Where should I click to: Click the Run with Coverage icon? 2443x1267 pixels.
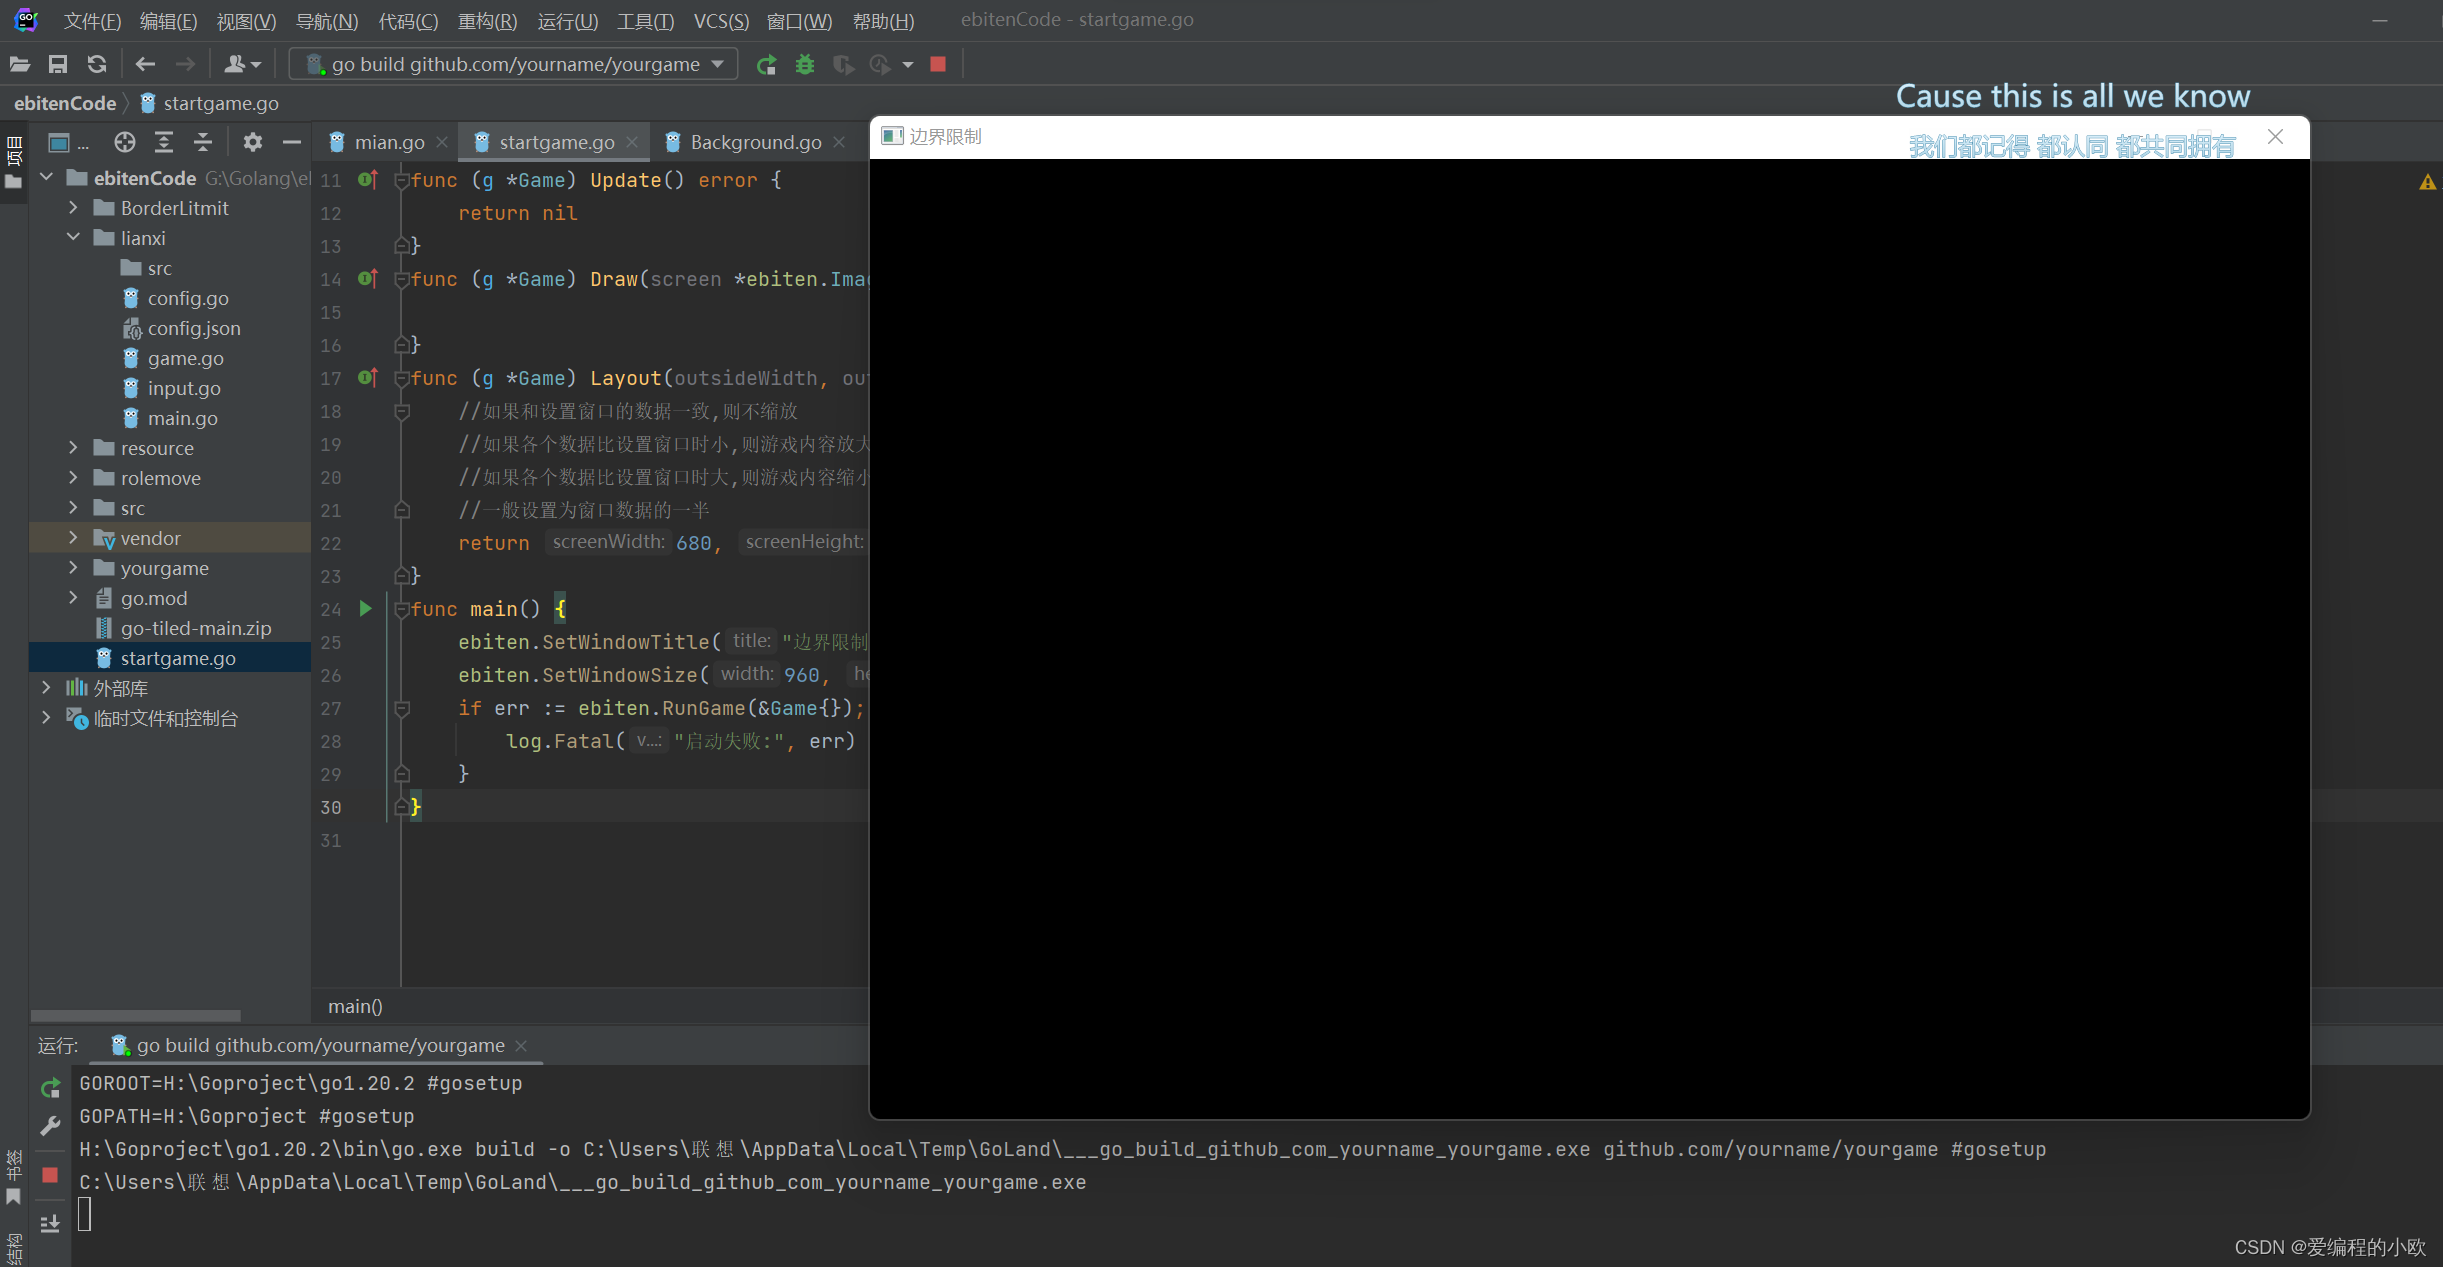pyautogui.click(x=844, y=64)
